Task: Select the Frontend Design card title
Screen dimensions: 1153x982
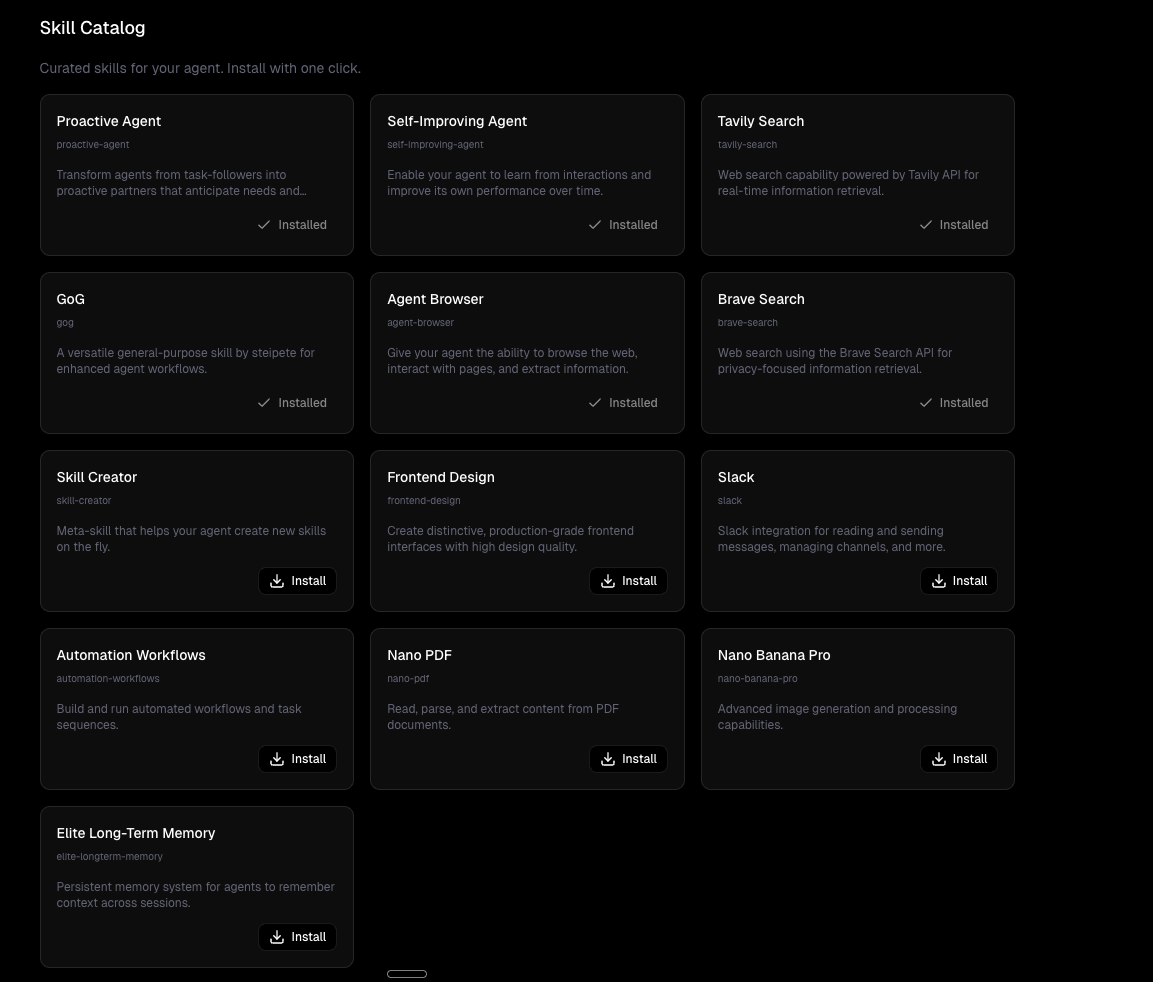Action: (441, 477)
